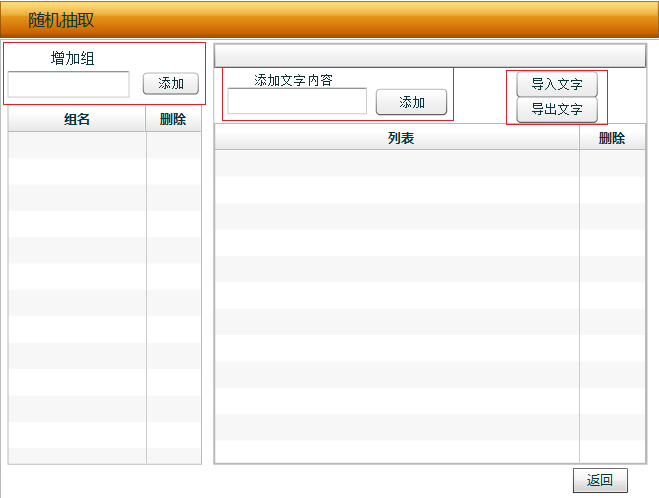This screenshot has height=498, width=659.
Task: Click first-row delete cell in group table
Action: [173, 145]
